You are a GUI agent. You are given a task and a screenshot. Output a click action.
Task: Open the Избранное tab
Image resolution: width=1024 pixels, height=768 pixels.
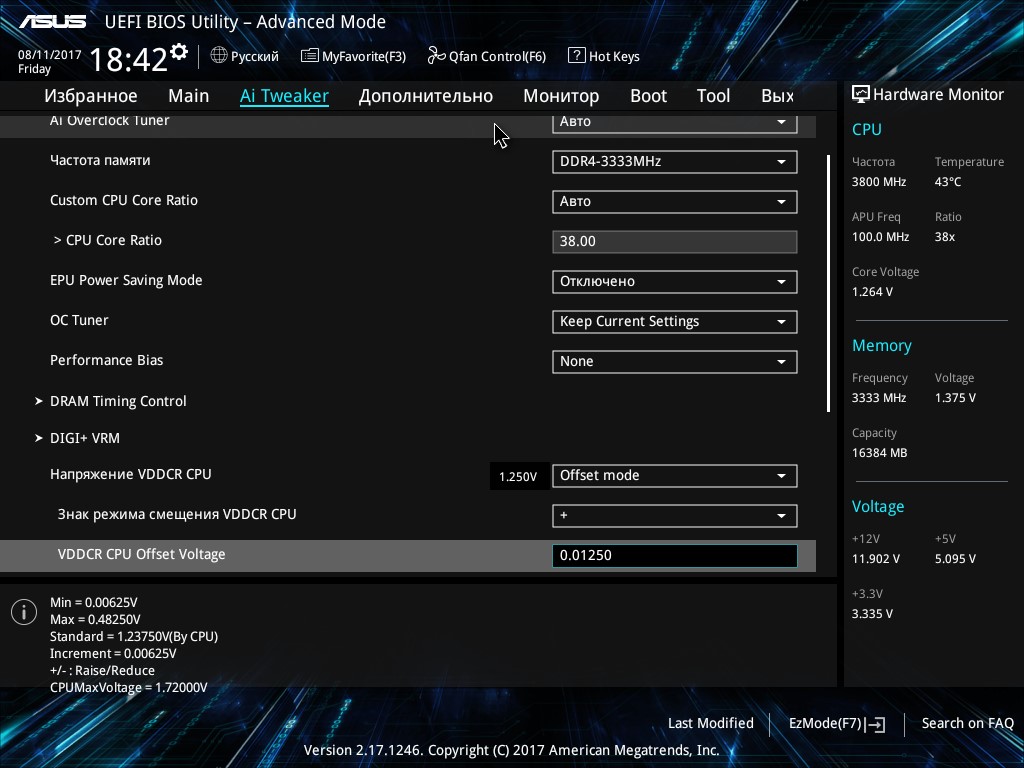(91, 96)
